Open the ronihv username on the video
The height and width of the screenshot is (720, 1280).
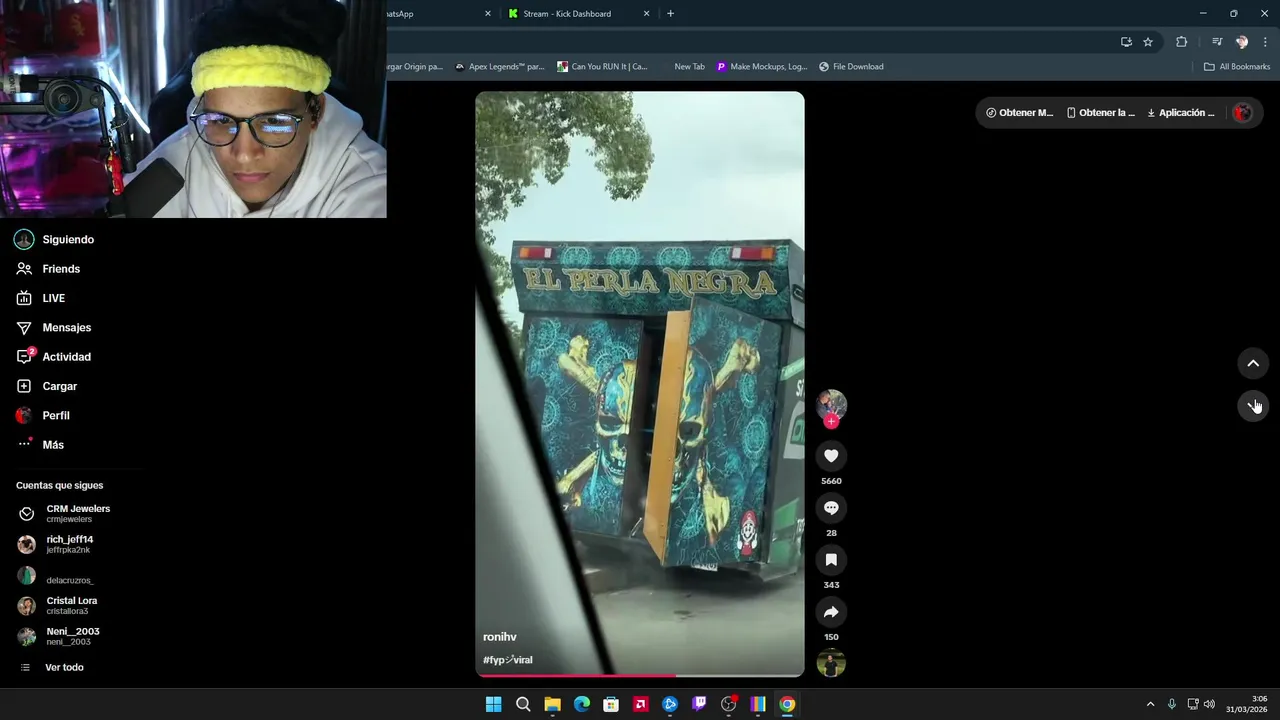click(x=500, y=637)
